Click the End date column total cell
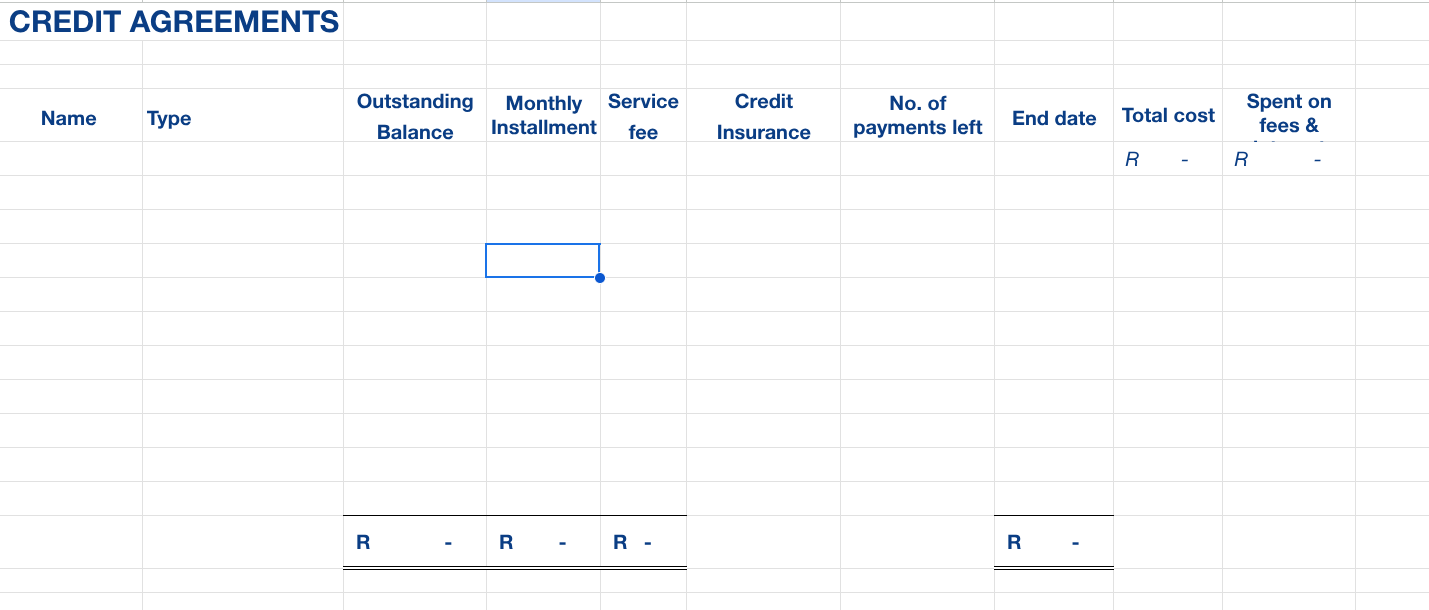Screen dimensions: 1429x610 (x=1054, y=541)
